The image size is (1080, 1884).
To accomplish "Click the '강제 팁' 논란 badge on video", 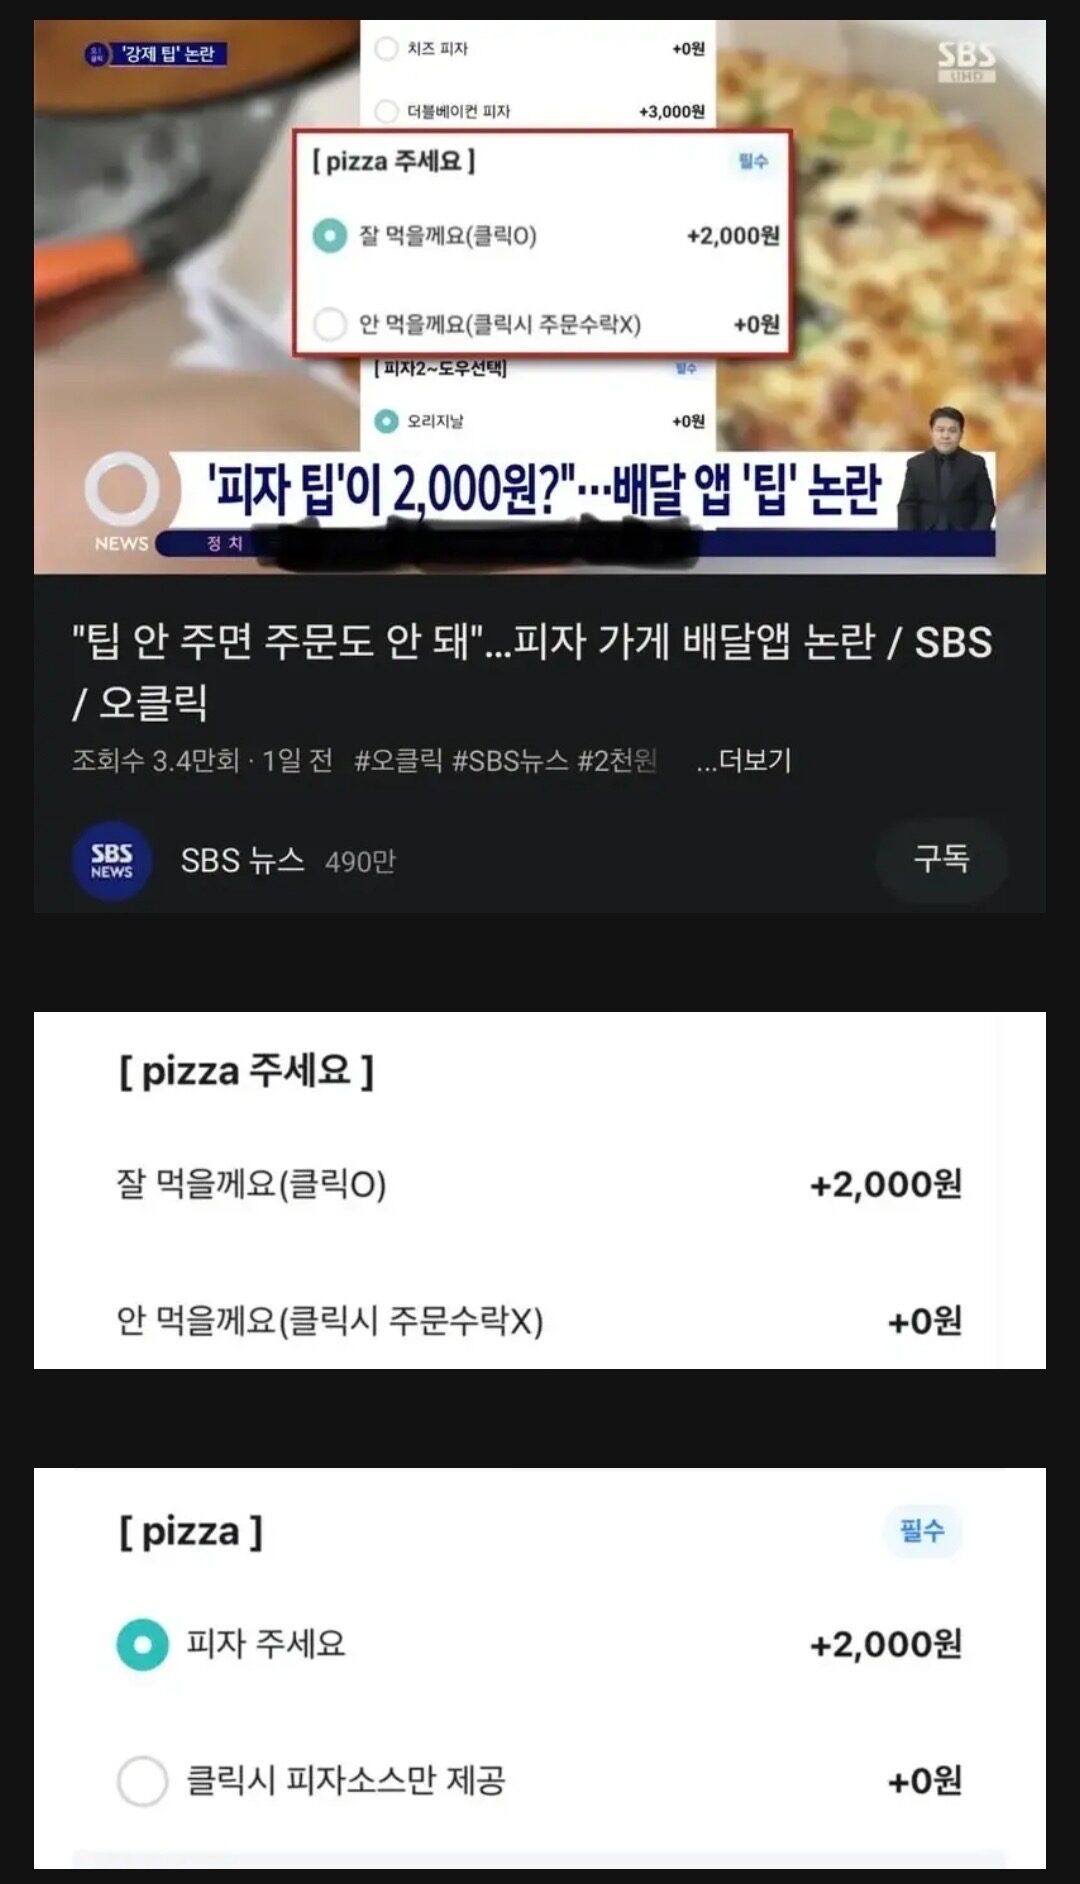I will 156,54.
